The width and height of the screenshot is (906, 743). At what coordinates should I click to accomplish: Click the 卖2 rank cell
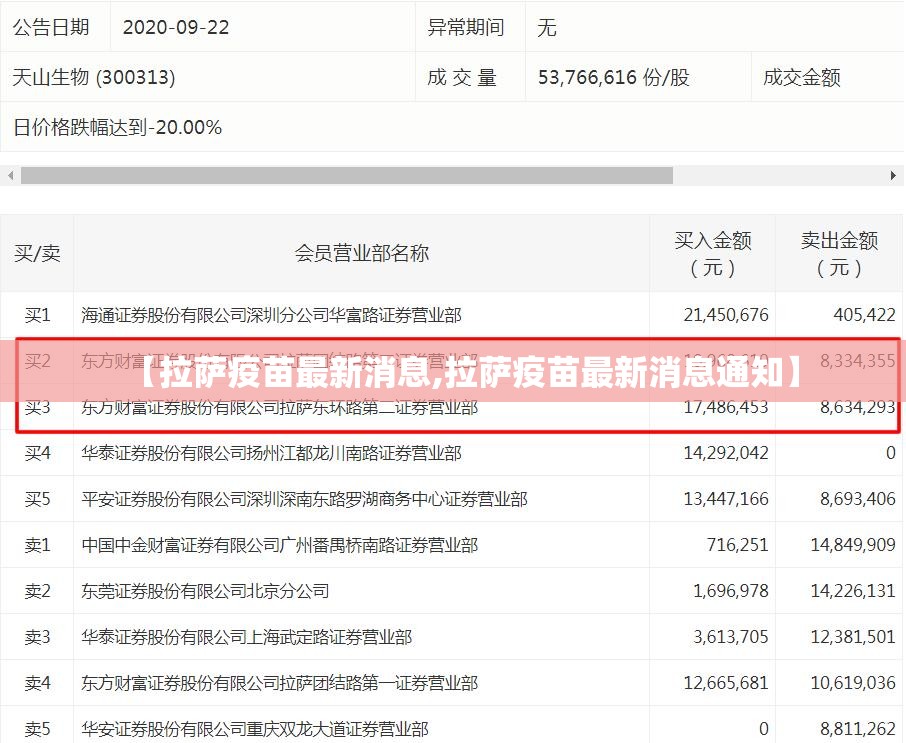point(37,591)
